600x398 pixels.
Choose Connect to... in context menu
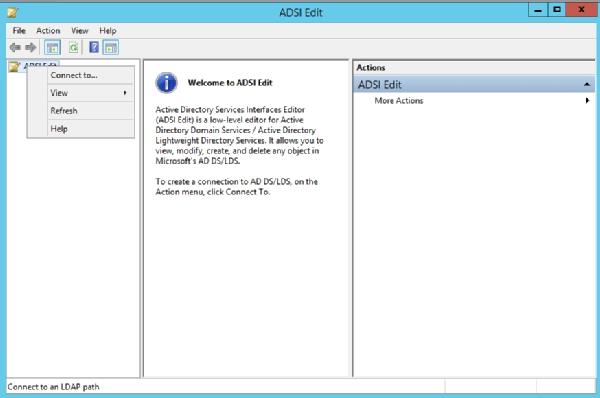pyautogui.click(x=81, y=75)
